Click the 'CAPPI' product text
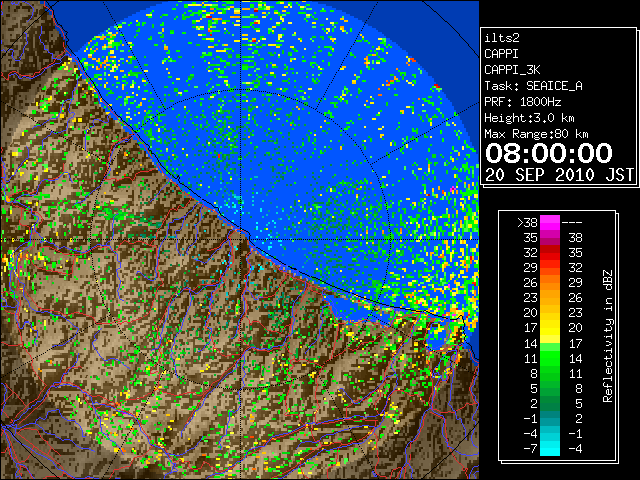The height and width of the screenshot is (480, 640). click(501, 54)
